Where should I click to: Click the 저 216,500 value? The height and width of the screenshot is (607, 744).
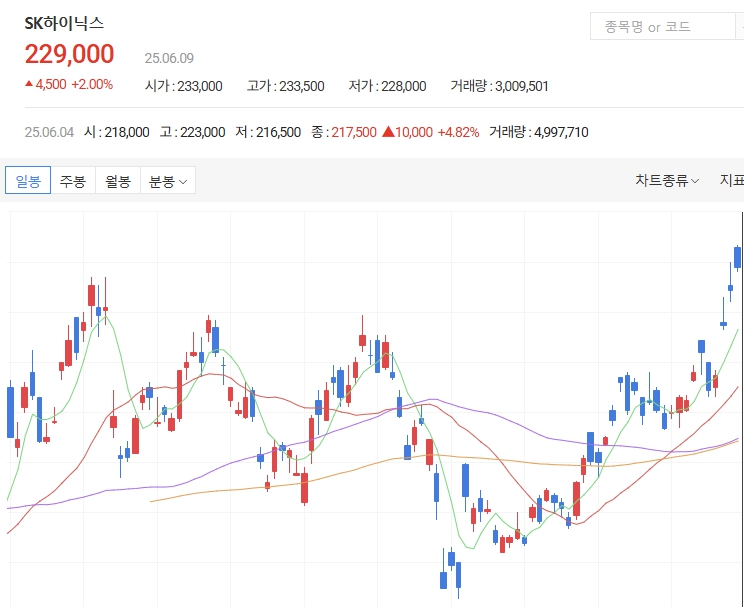[x=268, y=132]
